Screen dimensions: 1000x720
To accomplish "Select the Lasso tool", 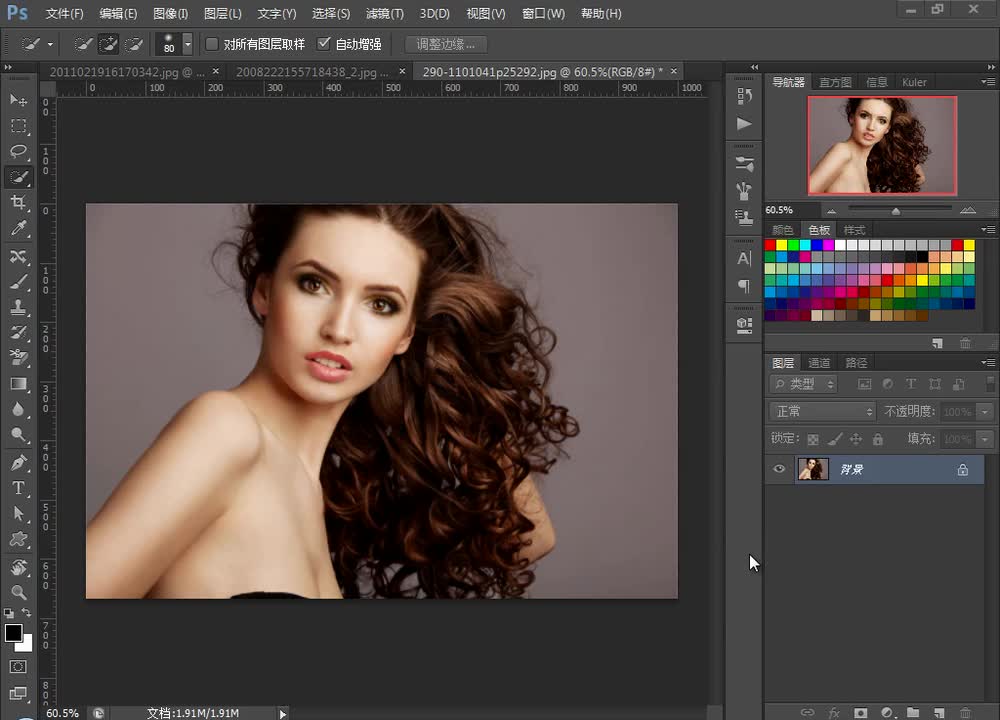I will [x=18, y=151].
